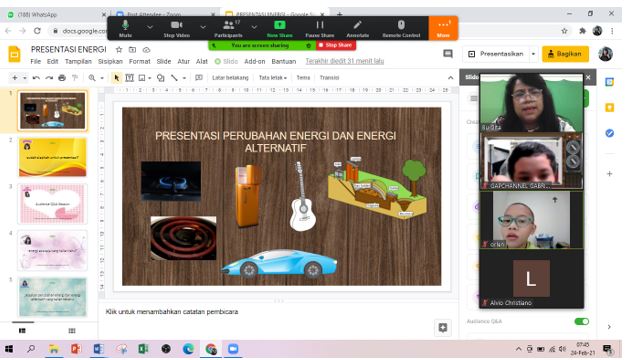Expand the Participants options arrow
The height and width of the screenshot is (360, 626).
click(x=254, y=27)
